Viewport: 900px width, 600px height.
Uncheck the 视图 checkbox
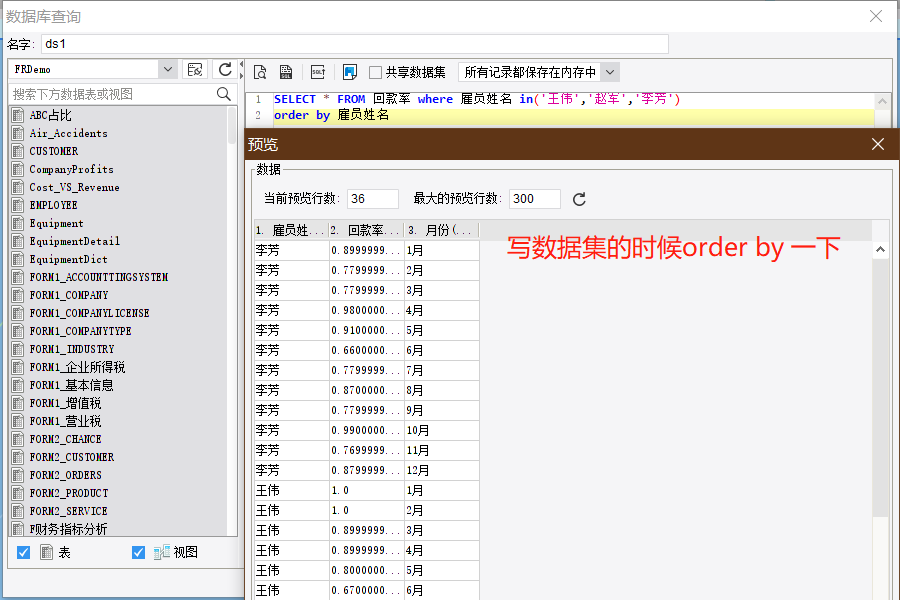pos(139,552)
